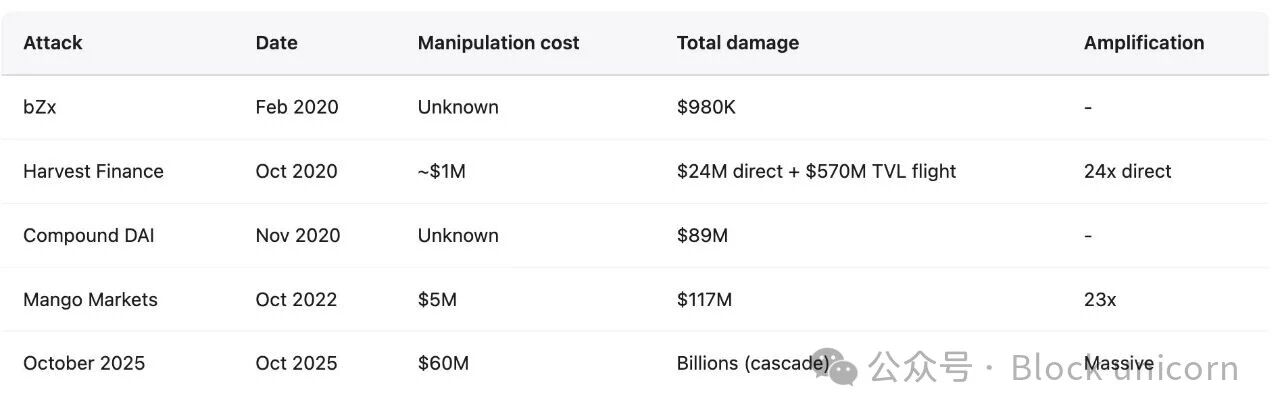Click the $980K total damage cell
1280x419 pixels.
pos(706,107)
